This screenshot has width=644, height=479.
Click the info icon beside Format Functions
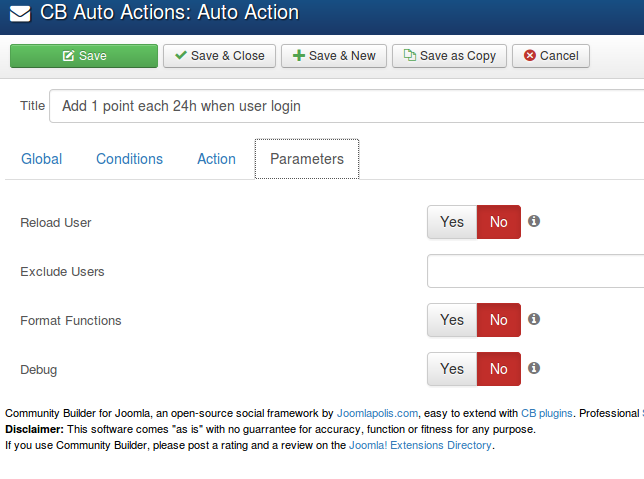(534, 319)
